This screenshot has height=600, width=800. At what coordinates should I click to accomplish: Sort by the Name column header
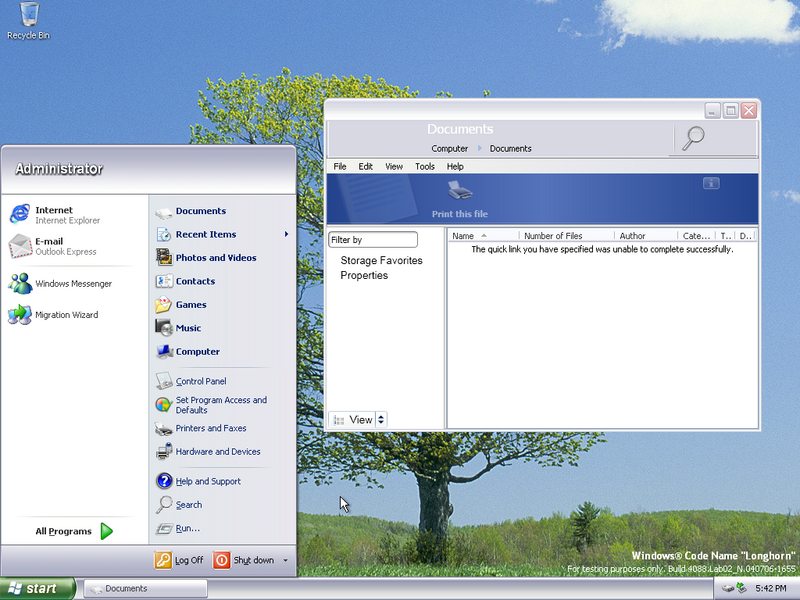coord(463,236)
